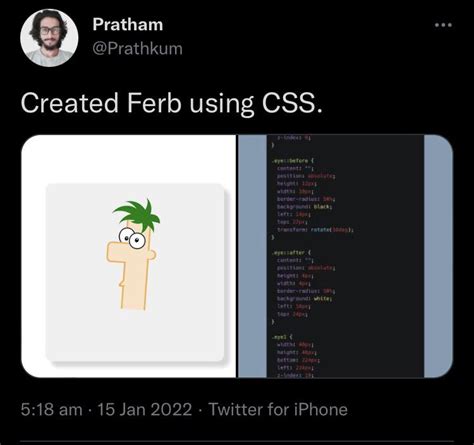This screenshot has height=445, width=474.
Task: Select the .eye::before selector line
Action: 293,161
